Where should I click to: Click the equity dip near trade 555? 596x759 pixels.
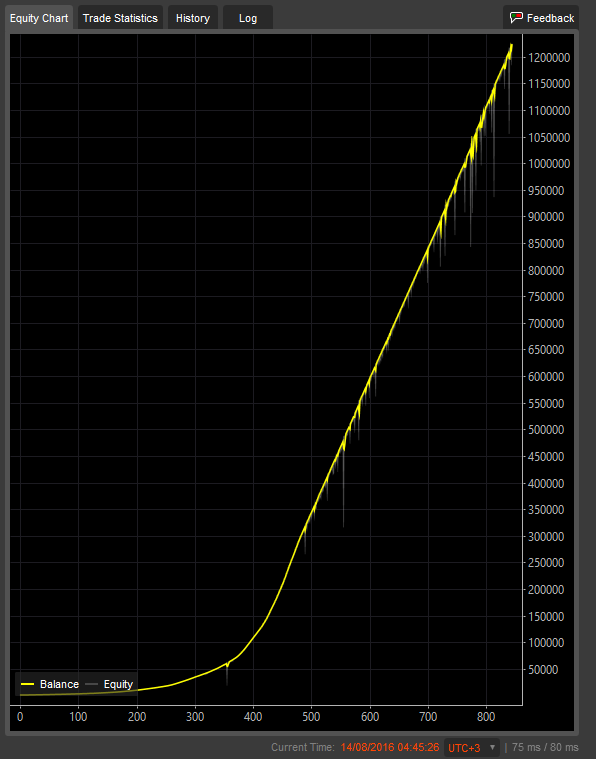(x=343, y=503)
